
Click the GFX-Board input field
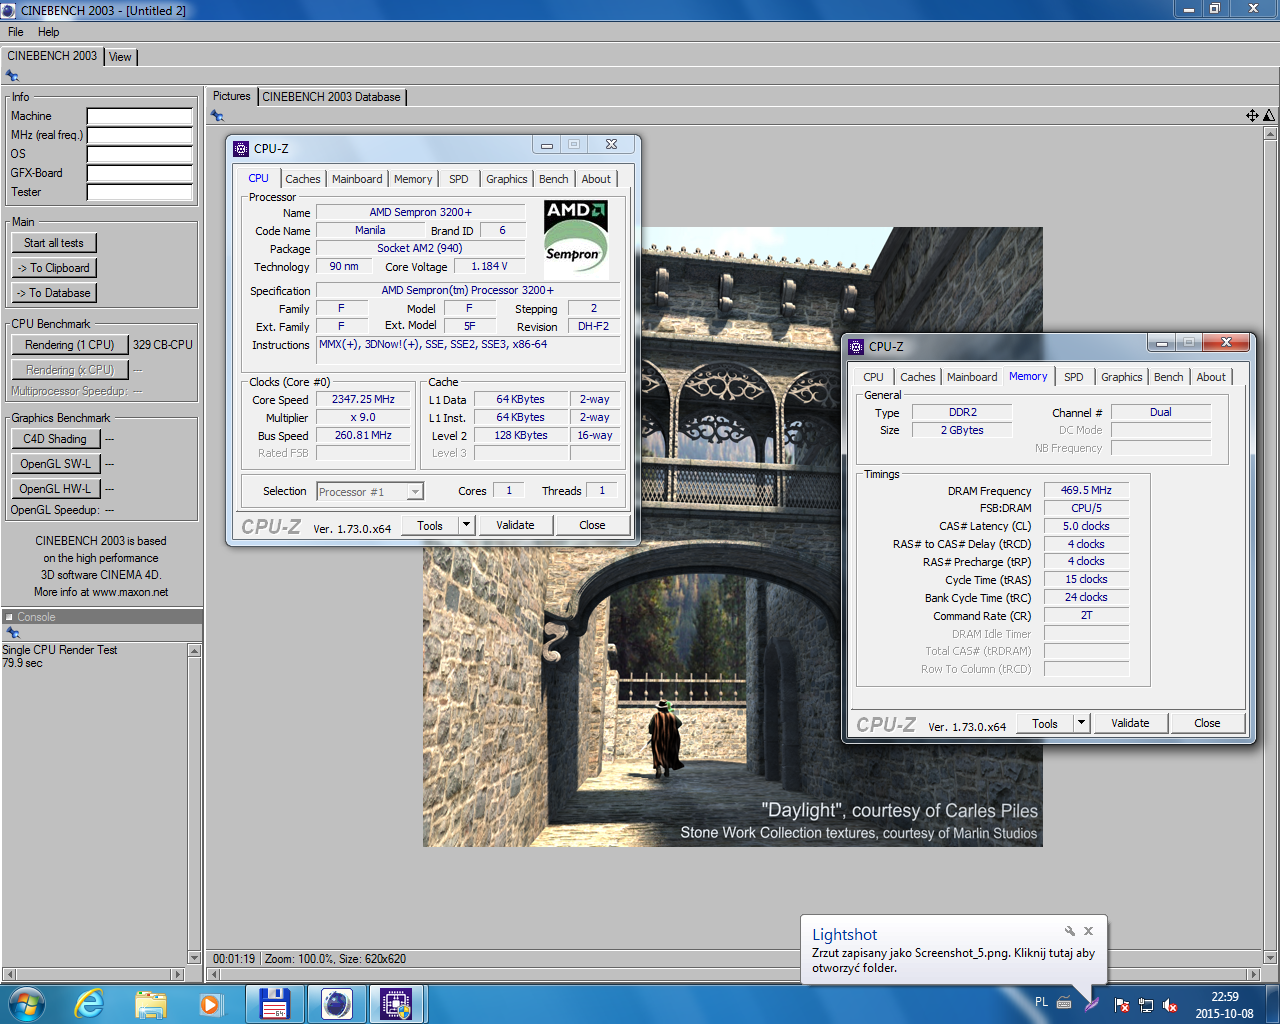tap(139, 173)
